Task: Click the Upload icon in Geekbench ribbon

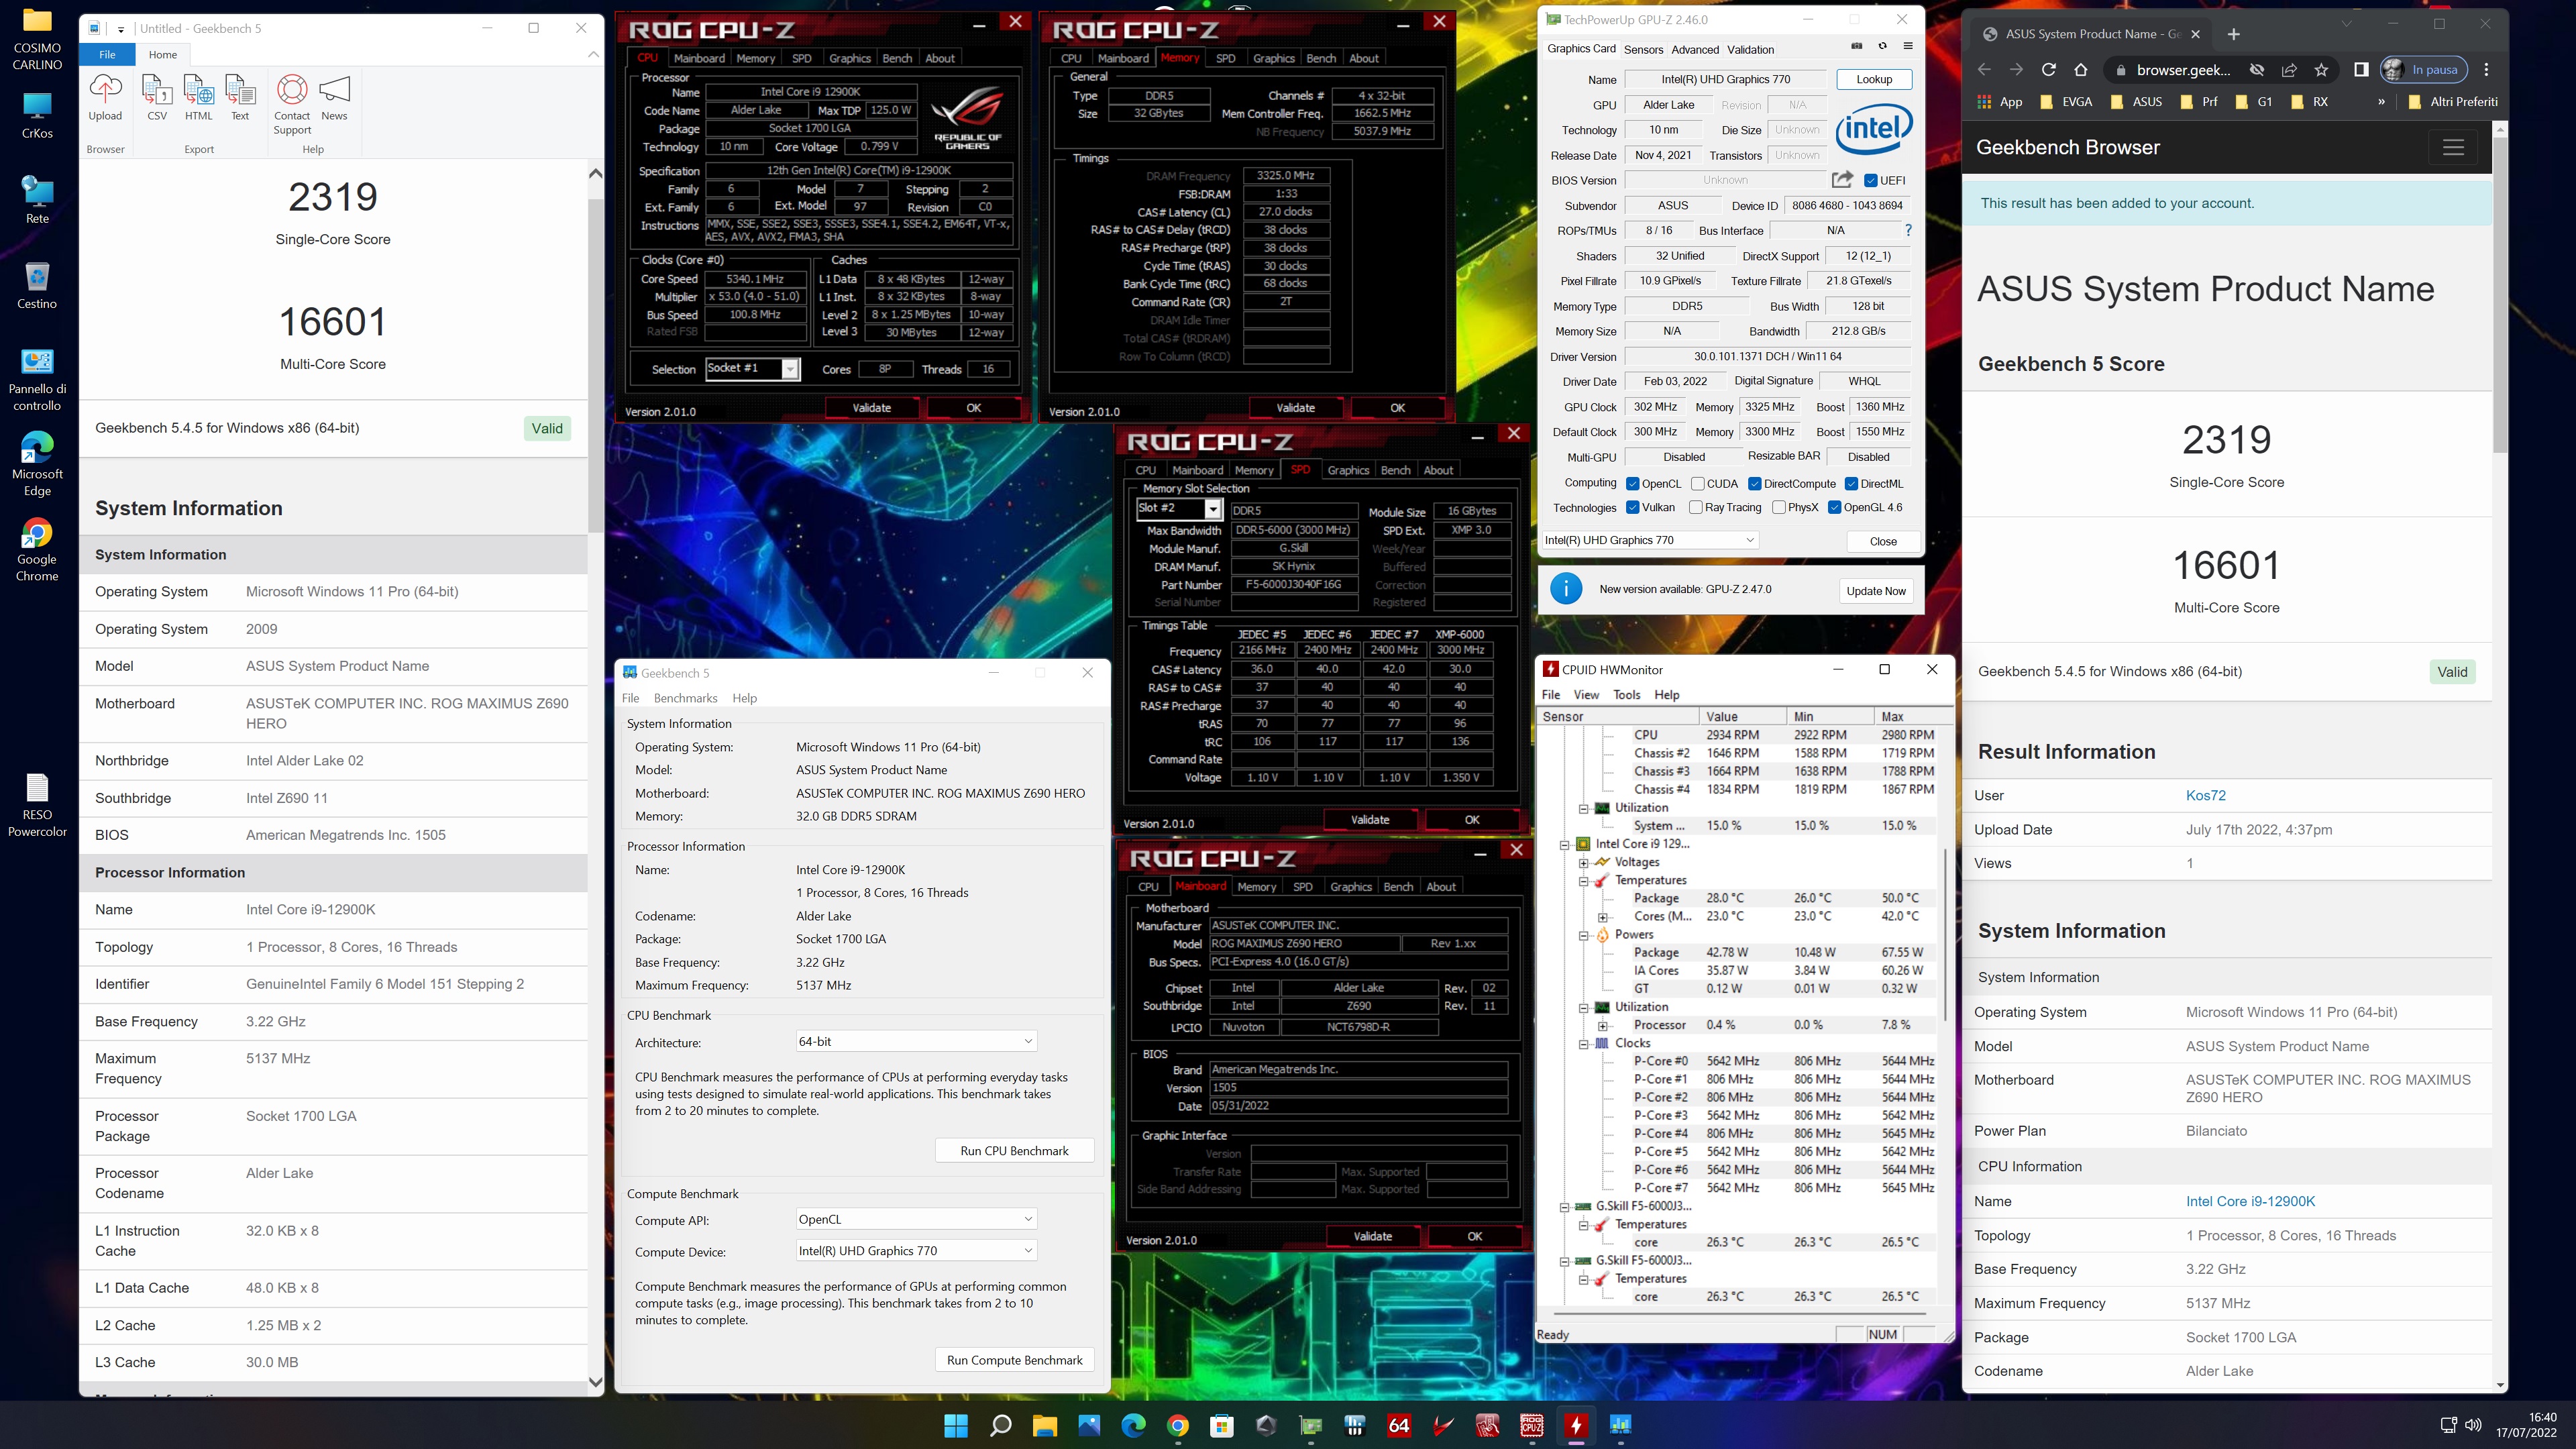Action: 105,97
